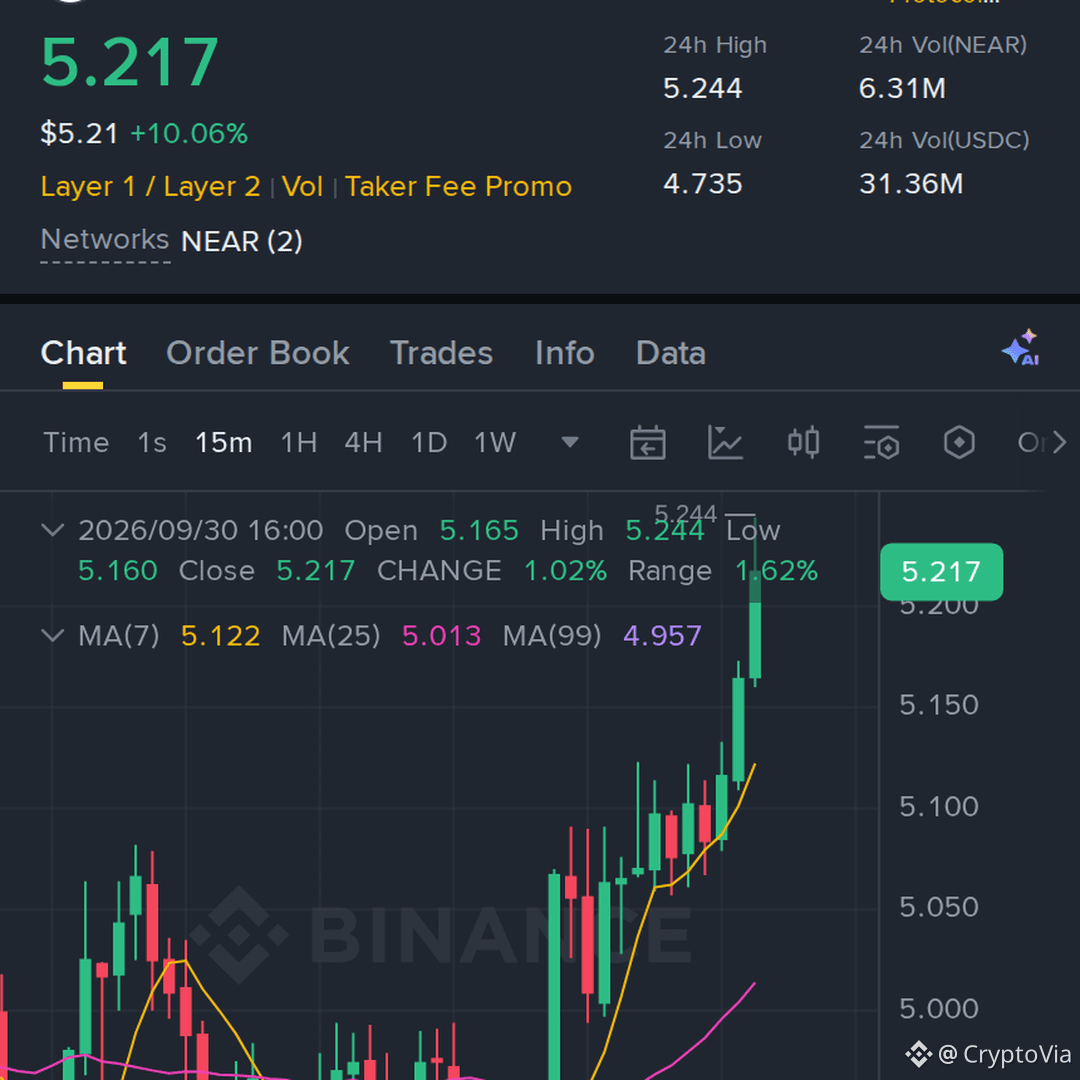This screenshot has height=1080, width=1080.
Task: Open the more intervals dropdown arrow
Action: 570,442
